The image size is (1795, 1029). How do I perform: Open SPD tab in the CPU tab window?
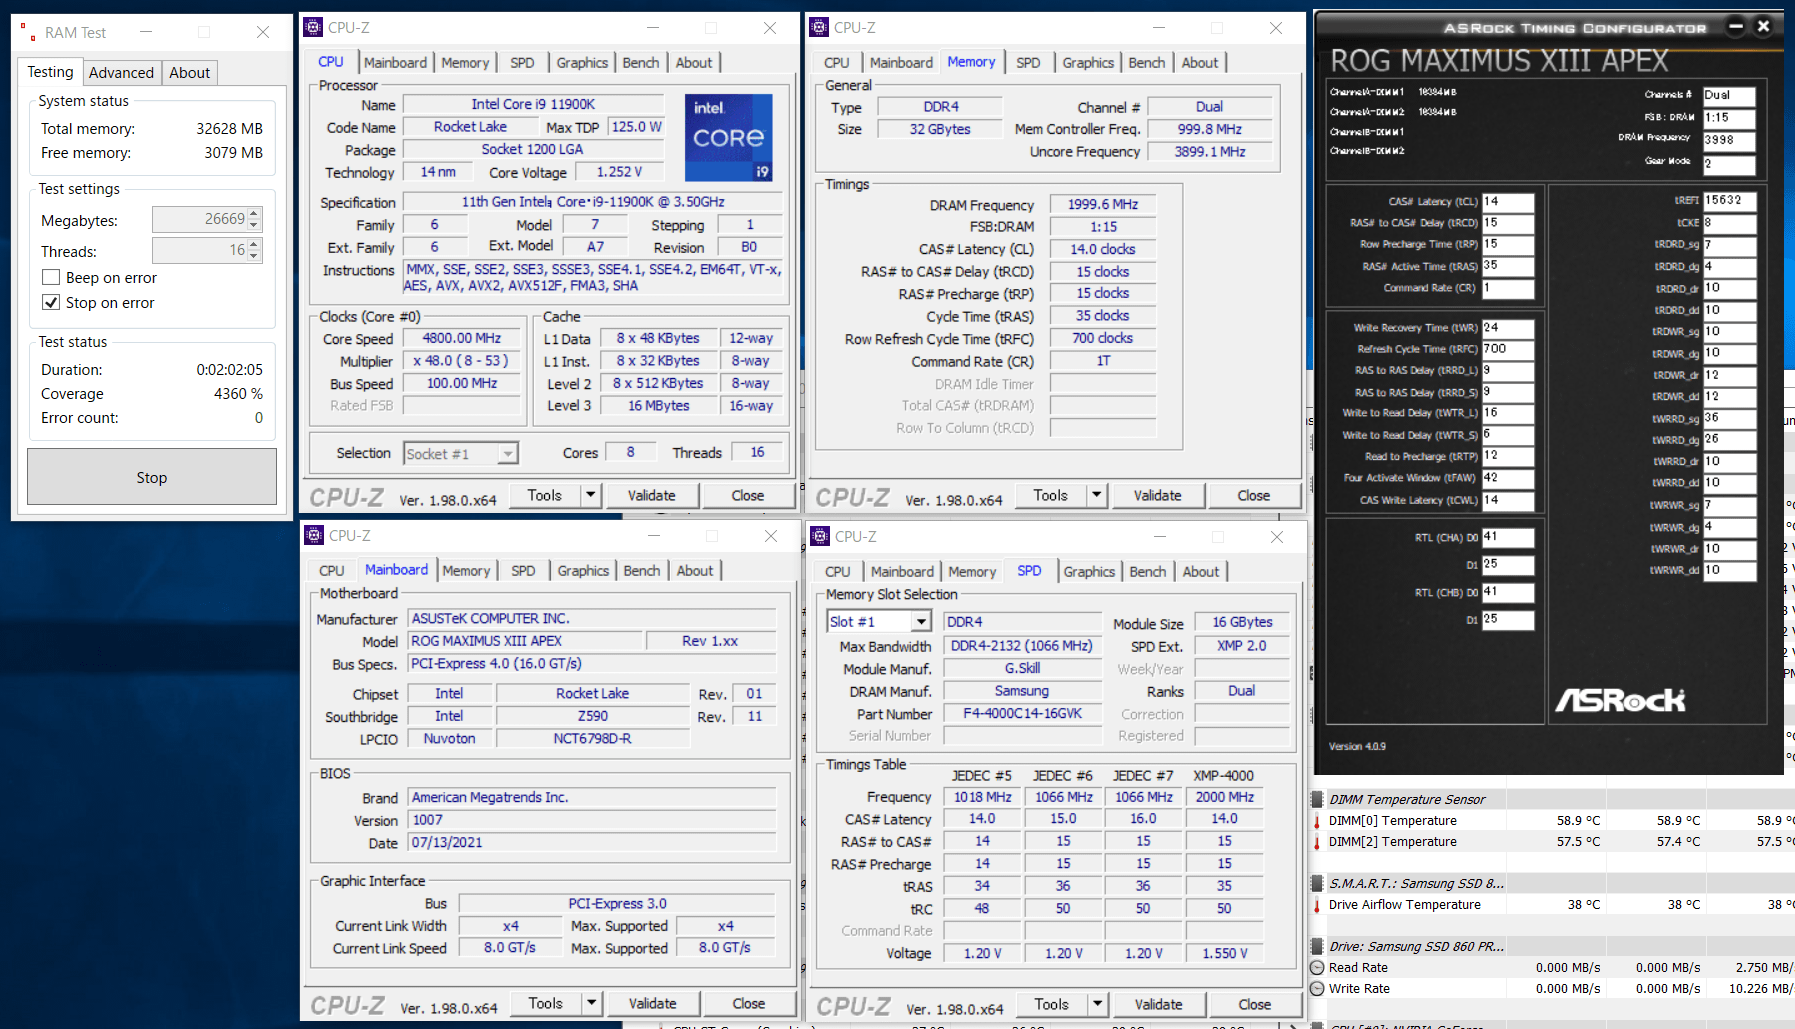(x=522, y=62)
